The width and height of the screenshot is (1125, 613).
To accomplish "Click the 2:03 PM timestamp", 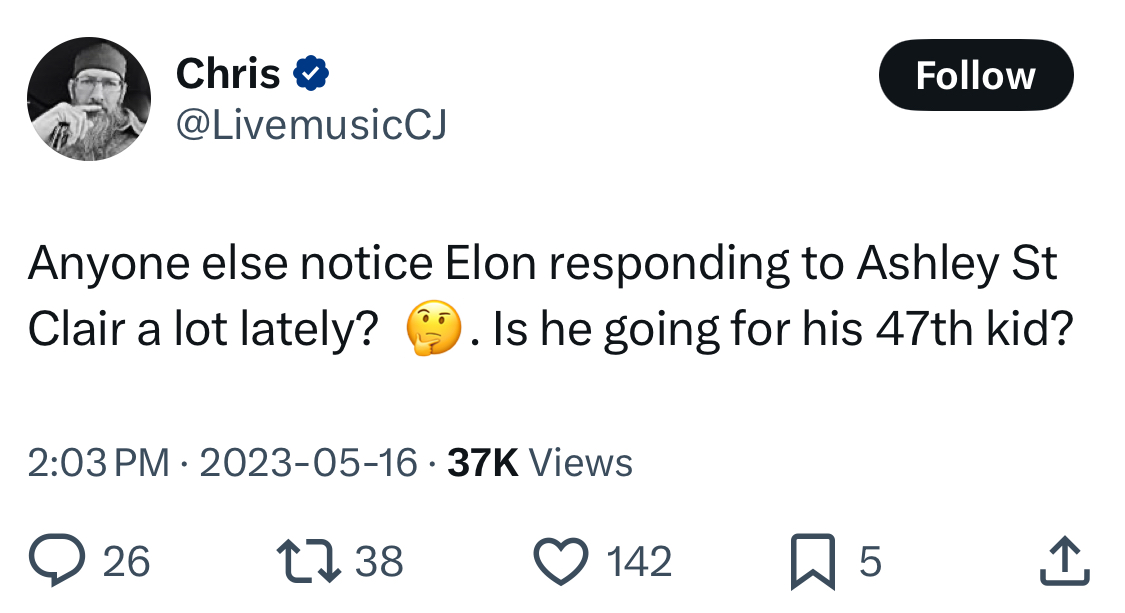I will pyautogui.click(x=98, y=462).
